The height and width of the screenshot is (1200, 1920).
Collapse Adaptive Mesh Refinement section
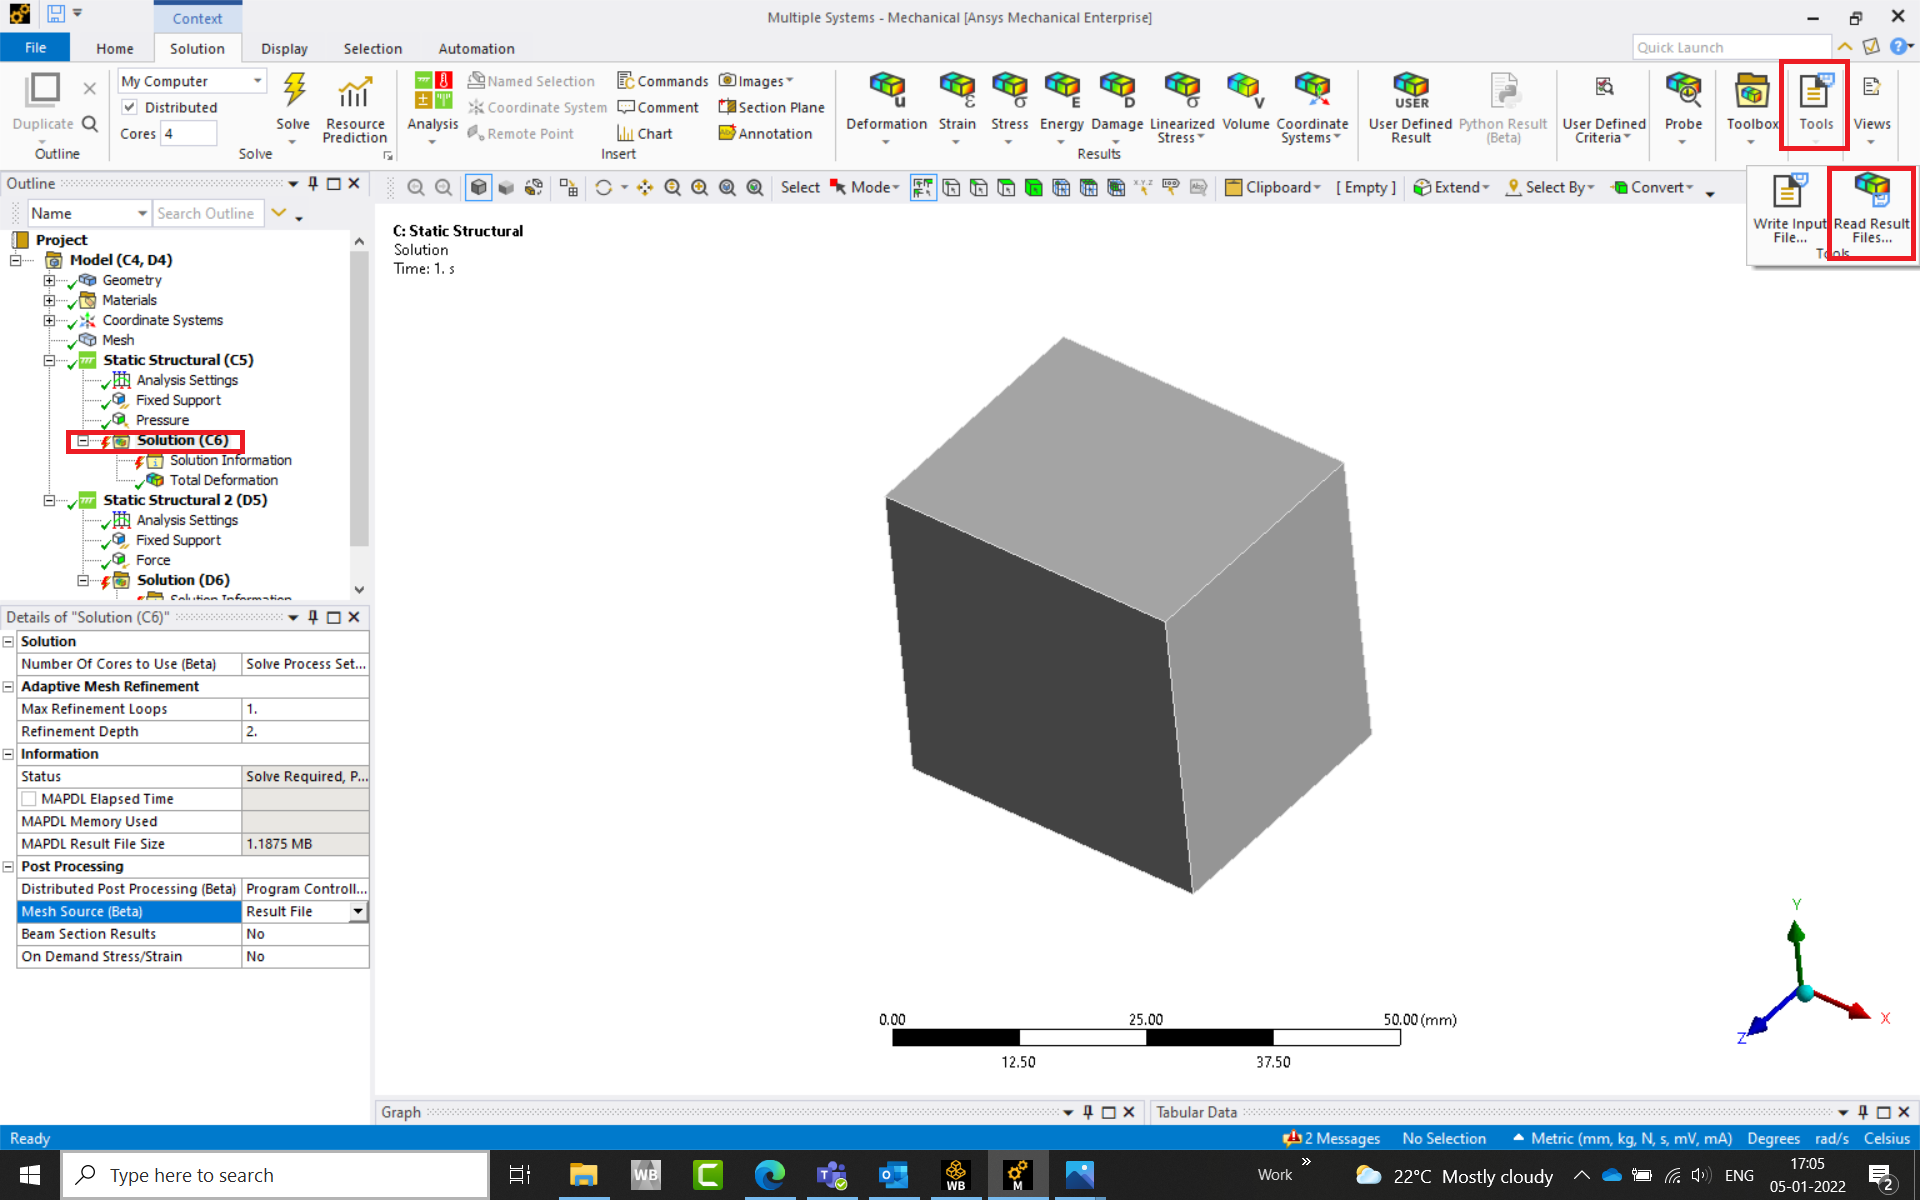[x=9, y=686]
